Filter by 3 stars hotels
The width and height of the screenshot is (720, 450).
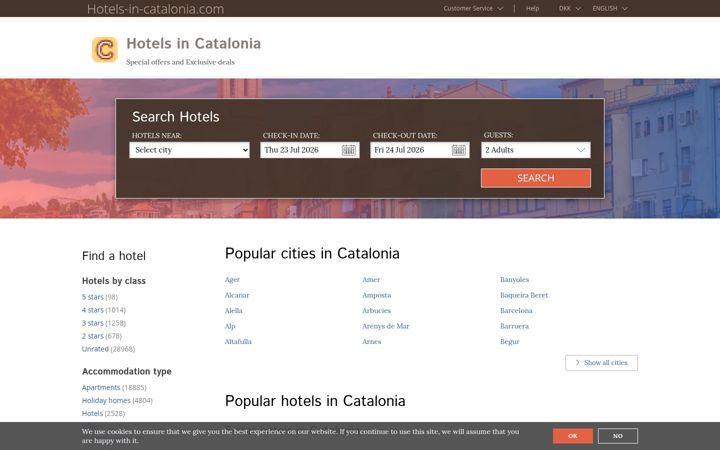click(x=93, y=323)
